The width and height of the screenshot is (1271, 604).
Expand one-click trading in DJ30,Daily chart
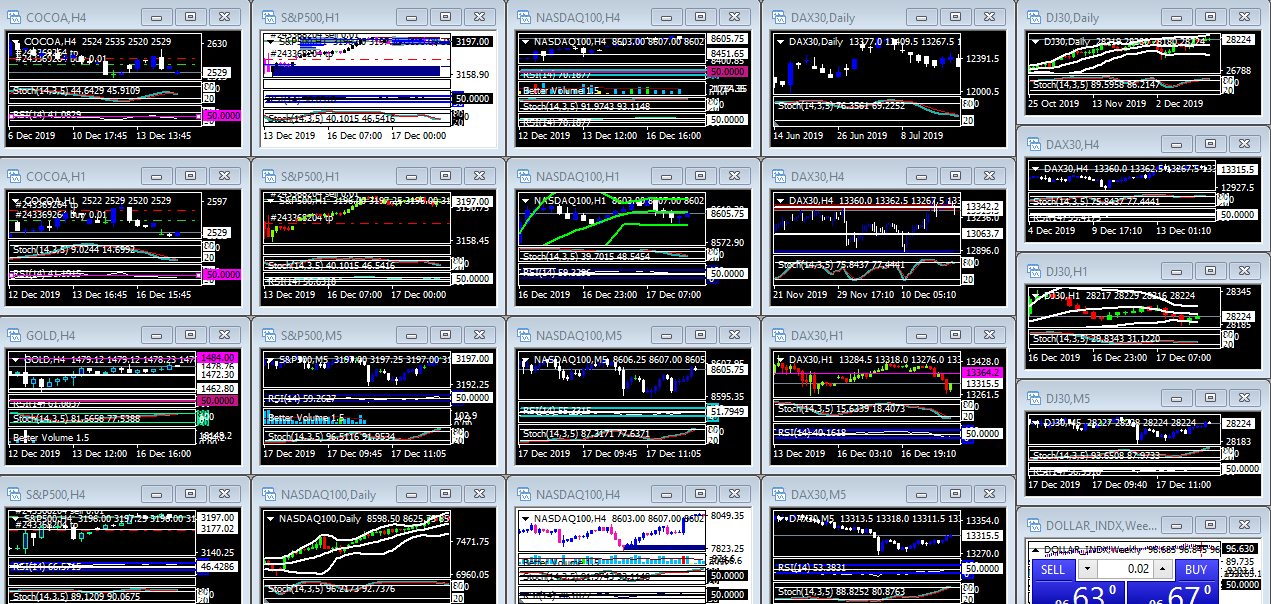(1035, 41)
